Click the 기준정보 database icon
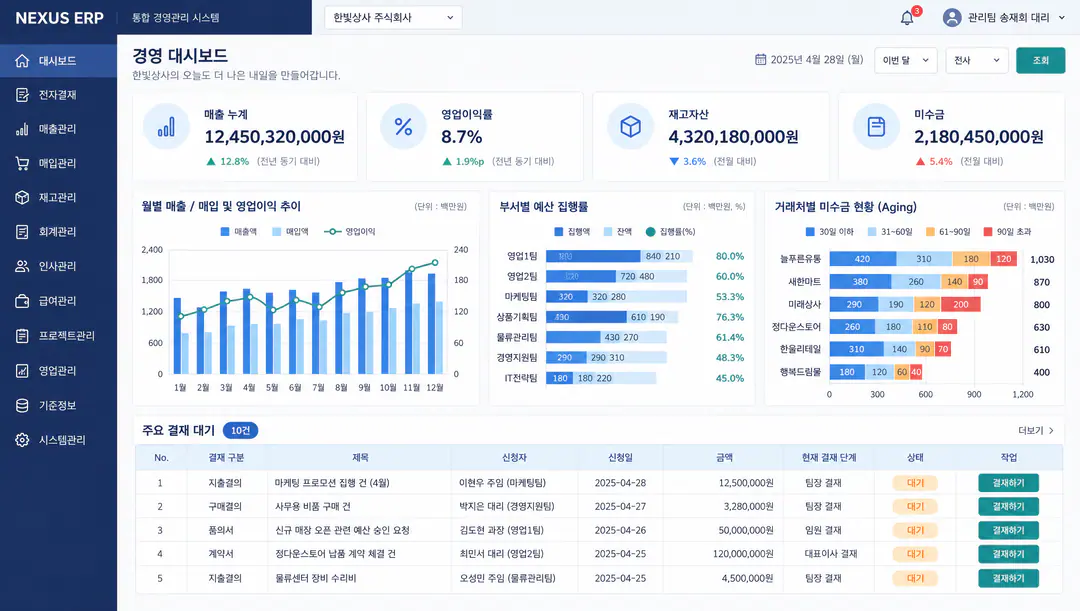Viewport: 1080px width, 611px height. 22,406
